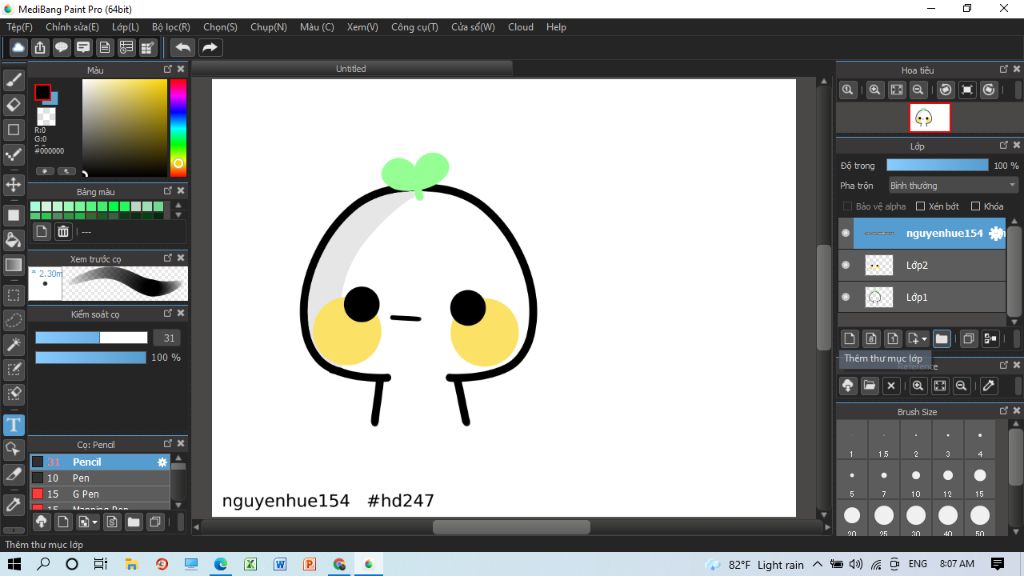Click the Help menu
This screenshot has width=1024, height=576.
pos(556,27)
